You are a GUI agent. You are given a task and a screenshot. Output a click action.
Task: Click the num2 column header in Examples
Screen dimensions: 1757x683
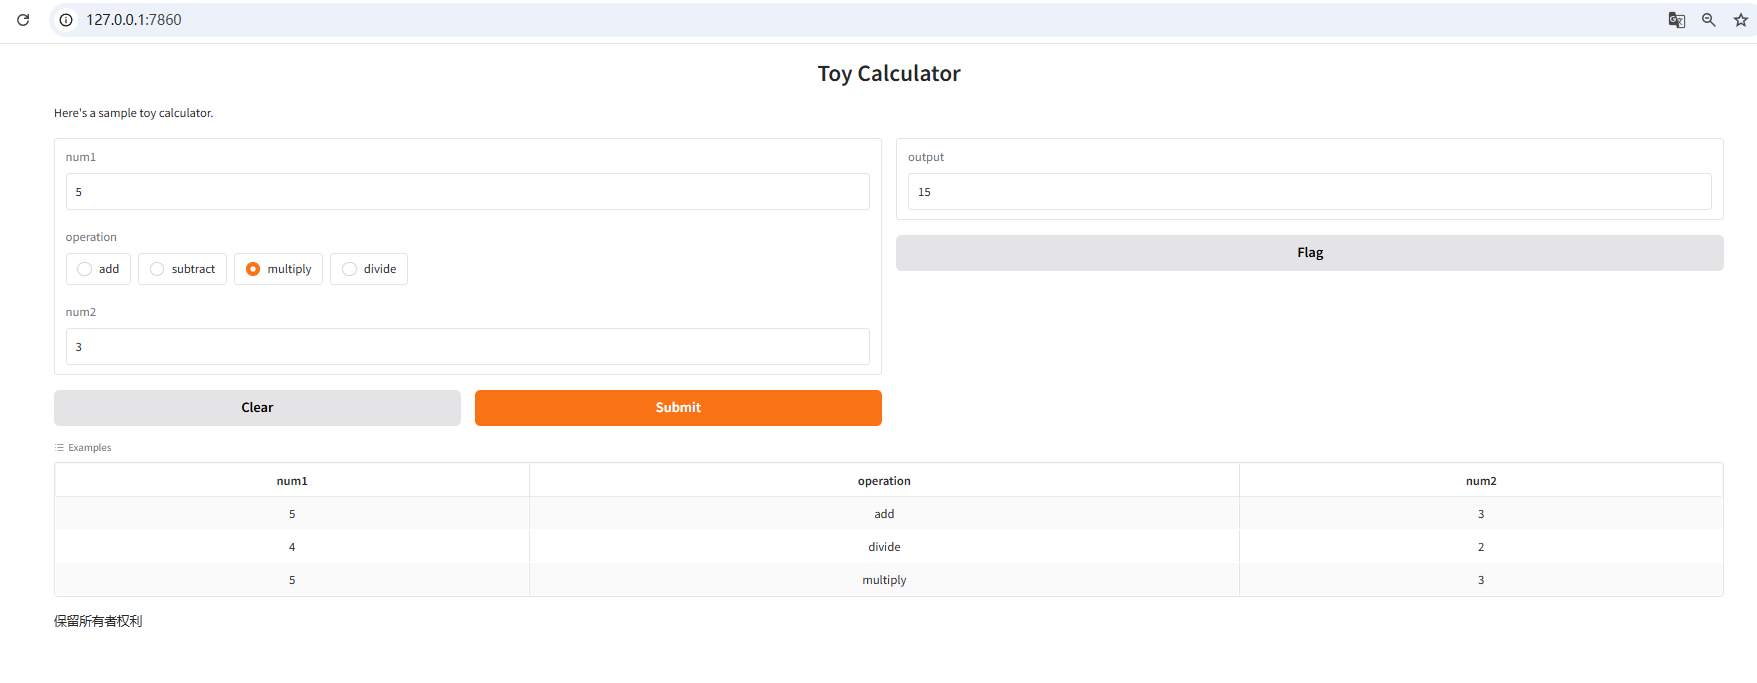(1481, 481)
